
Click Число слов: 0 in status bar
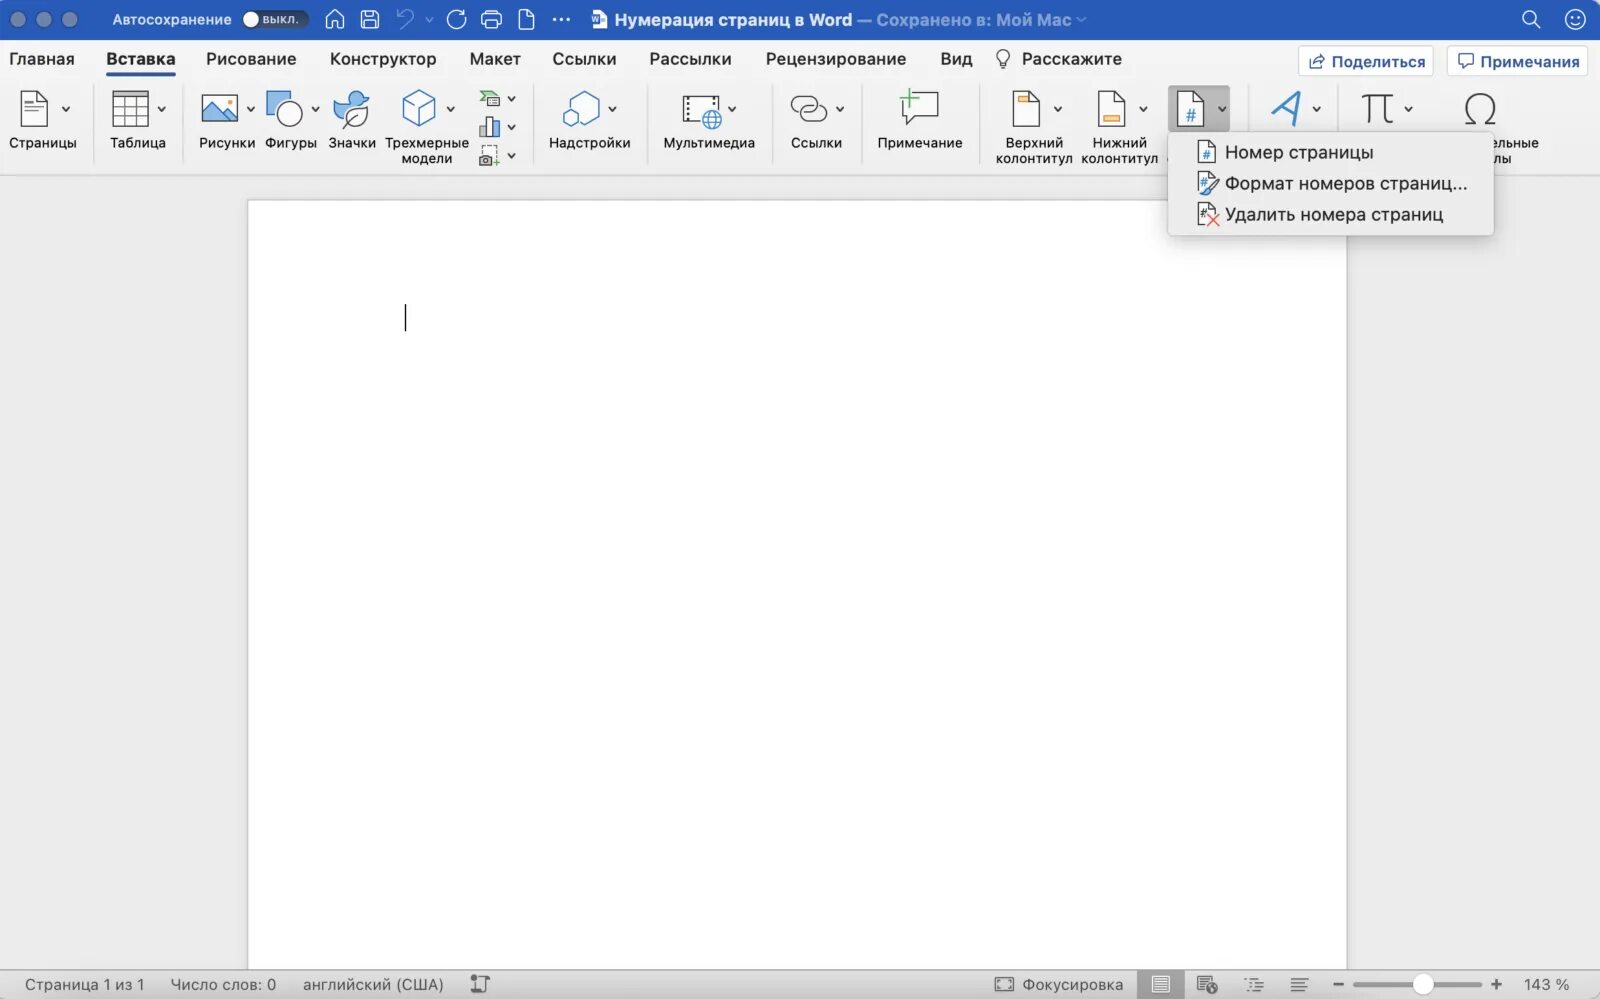tap(223, 984)
